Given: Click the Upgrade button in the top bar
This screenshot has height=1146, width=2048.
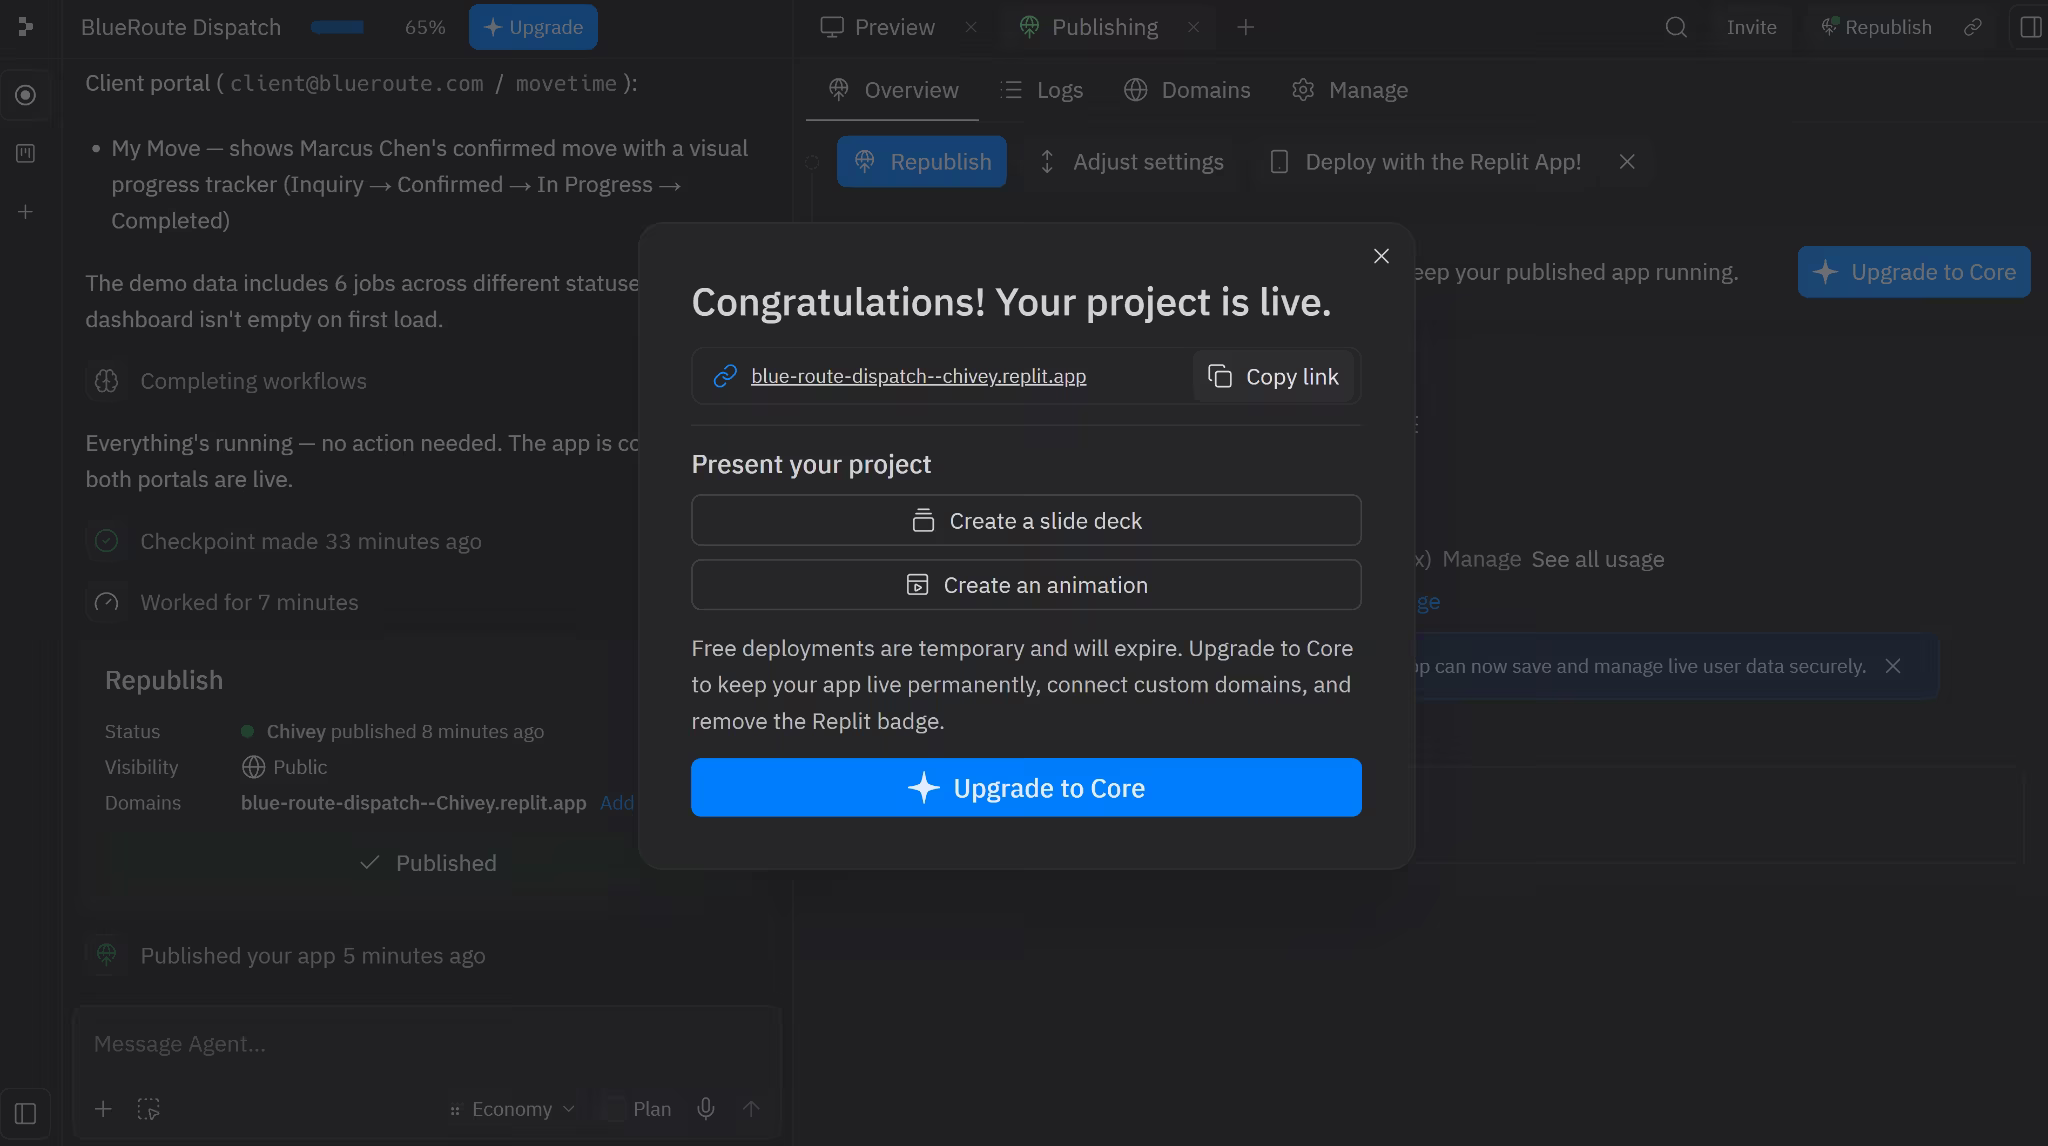Looking at the screenshot, I should coord(533,27).
